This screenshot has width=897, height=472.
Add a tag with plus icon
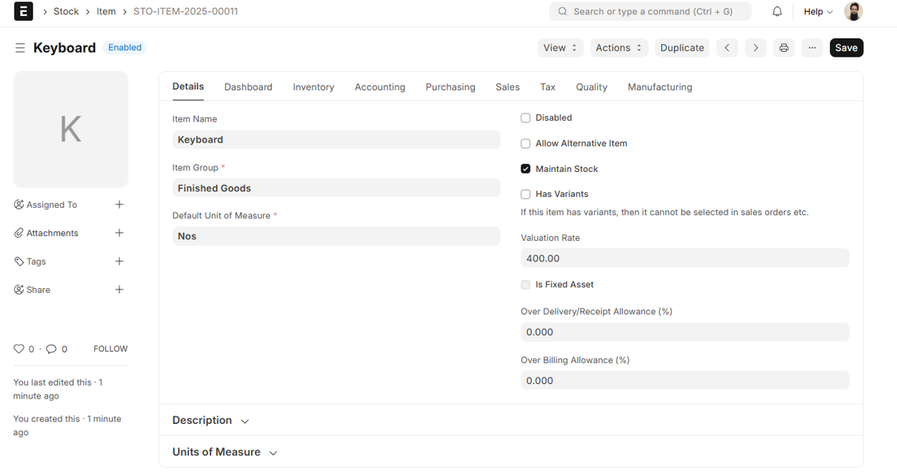click(119, 261)
